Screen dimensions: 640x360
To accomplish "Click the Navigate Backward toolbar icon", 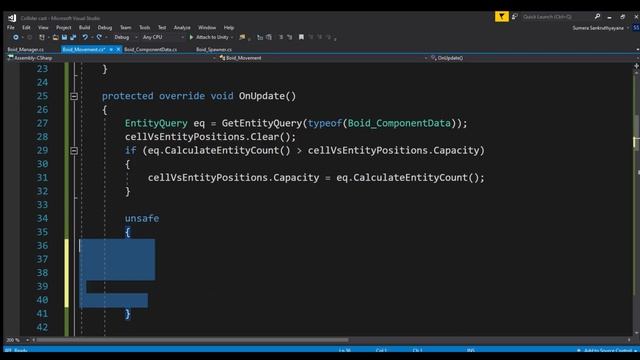I will [16, 37].
